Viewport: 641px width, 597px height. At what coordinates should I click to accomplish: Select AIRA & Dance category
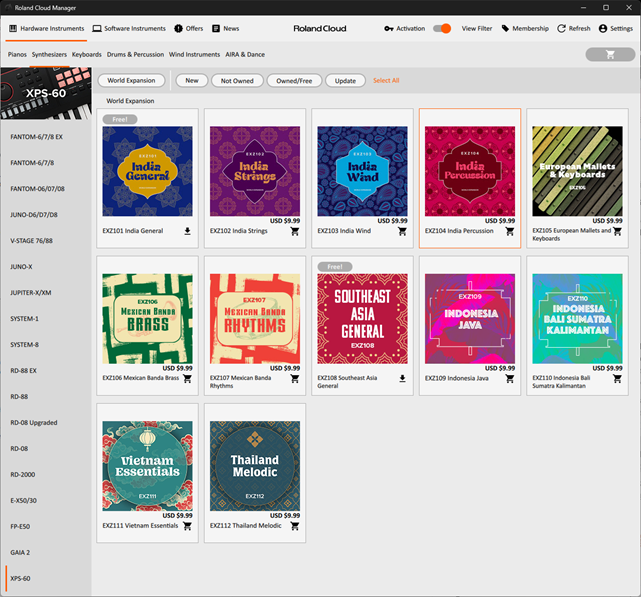(x=245, y=54)
